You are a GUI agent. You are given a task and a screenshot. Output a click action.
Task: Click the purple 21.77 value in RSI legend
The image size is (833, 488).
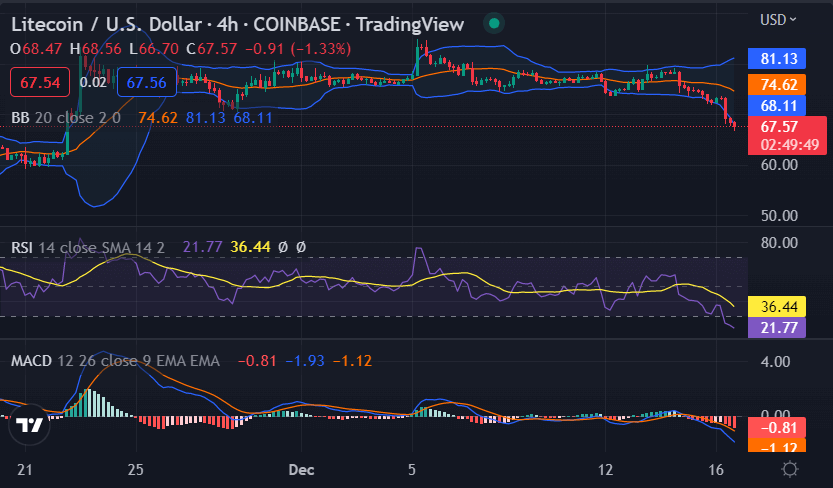202,247
